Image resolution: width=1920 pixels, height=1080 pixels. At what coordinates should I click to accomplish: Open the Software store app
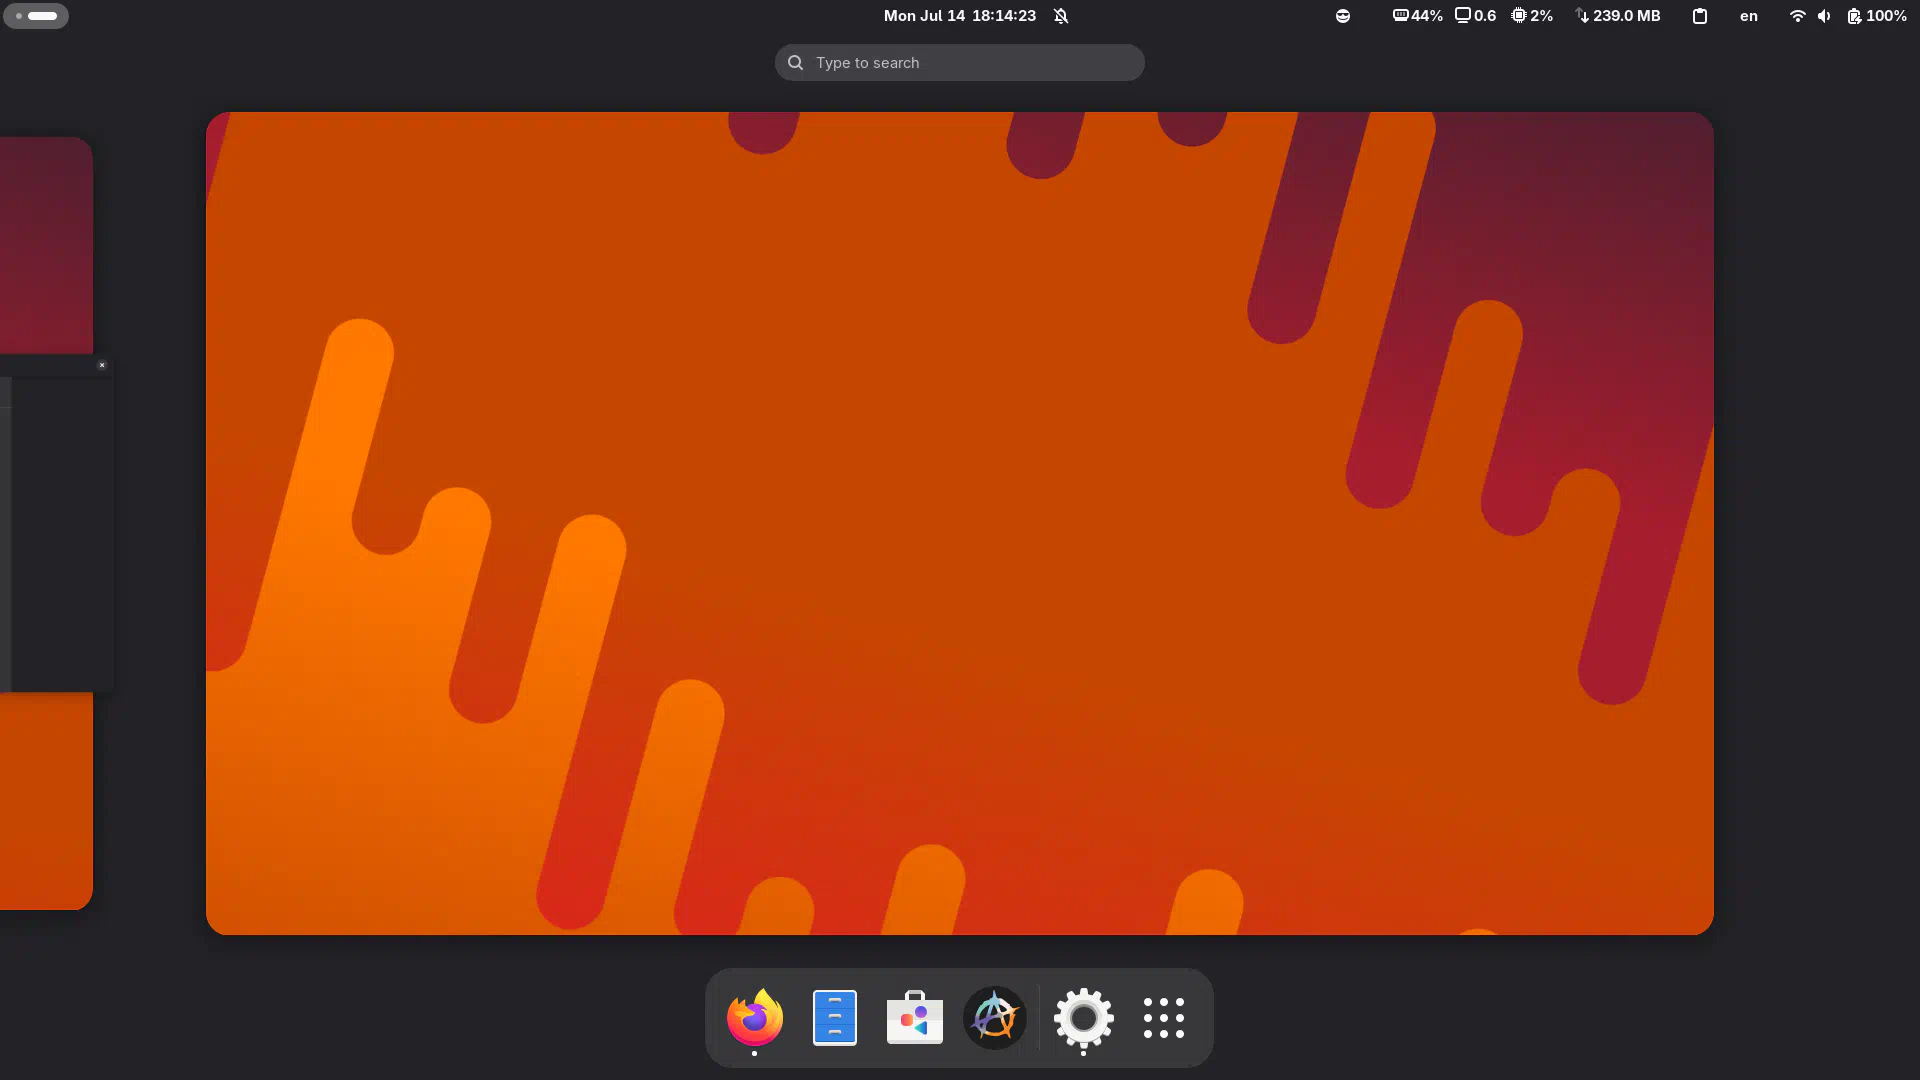click(x=914, y=1018)
